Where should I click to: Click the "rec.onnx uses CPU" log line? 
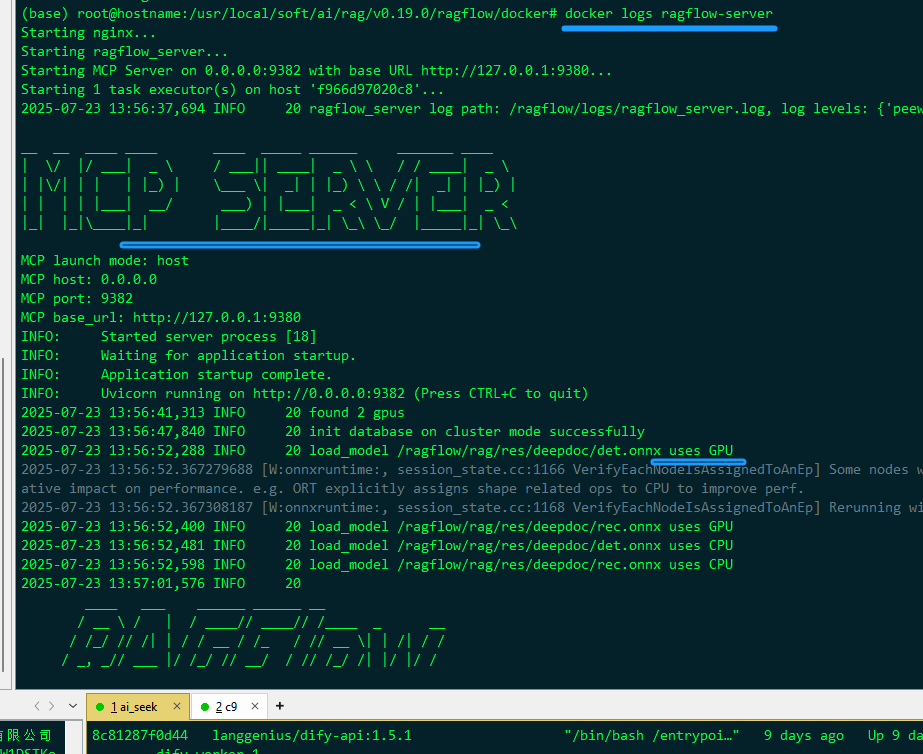click(377, 564)
